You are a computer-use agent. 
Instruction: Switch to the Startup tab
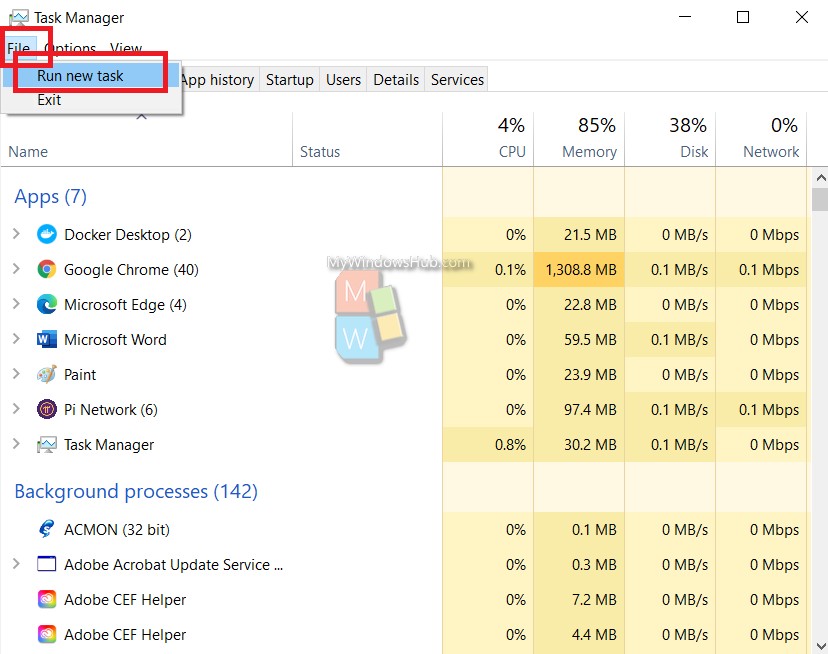(x=289, y=80)
